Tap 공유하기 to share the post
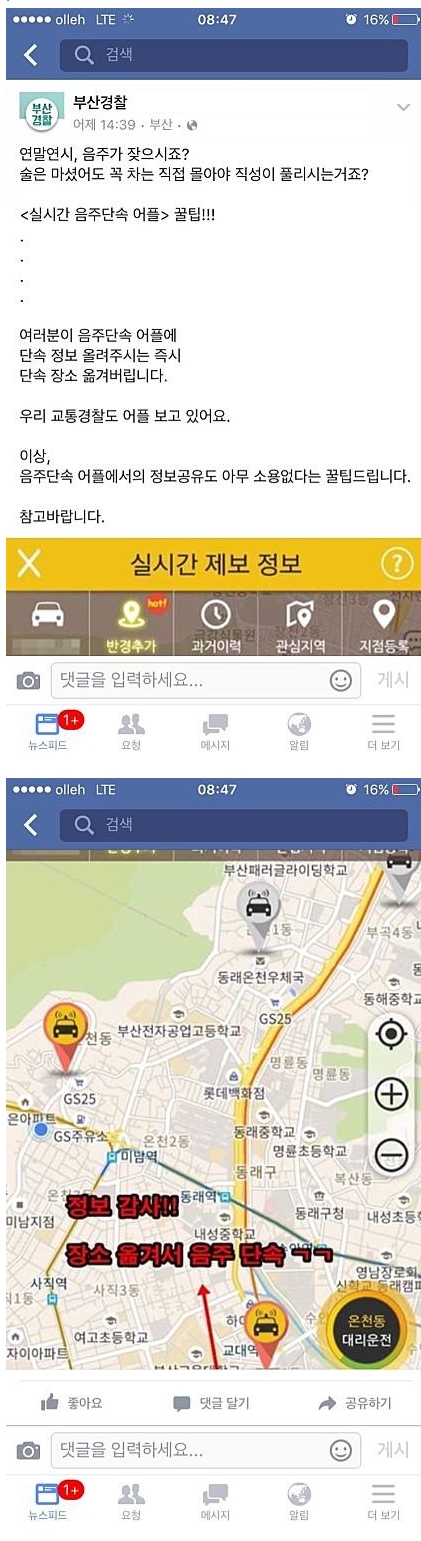The height and width of the screenshot is (1541, 421). tap(355, 1403)
